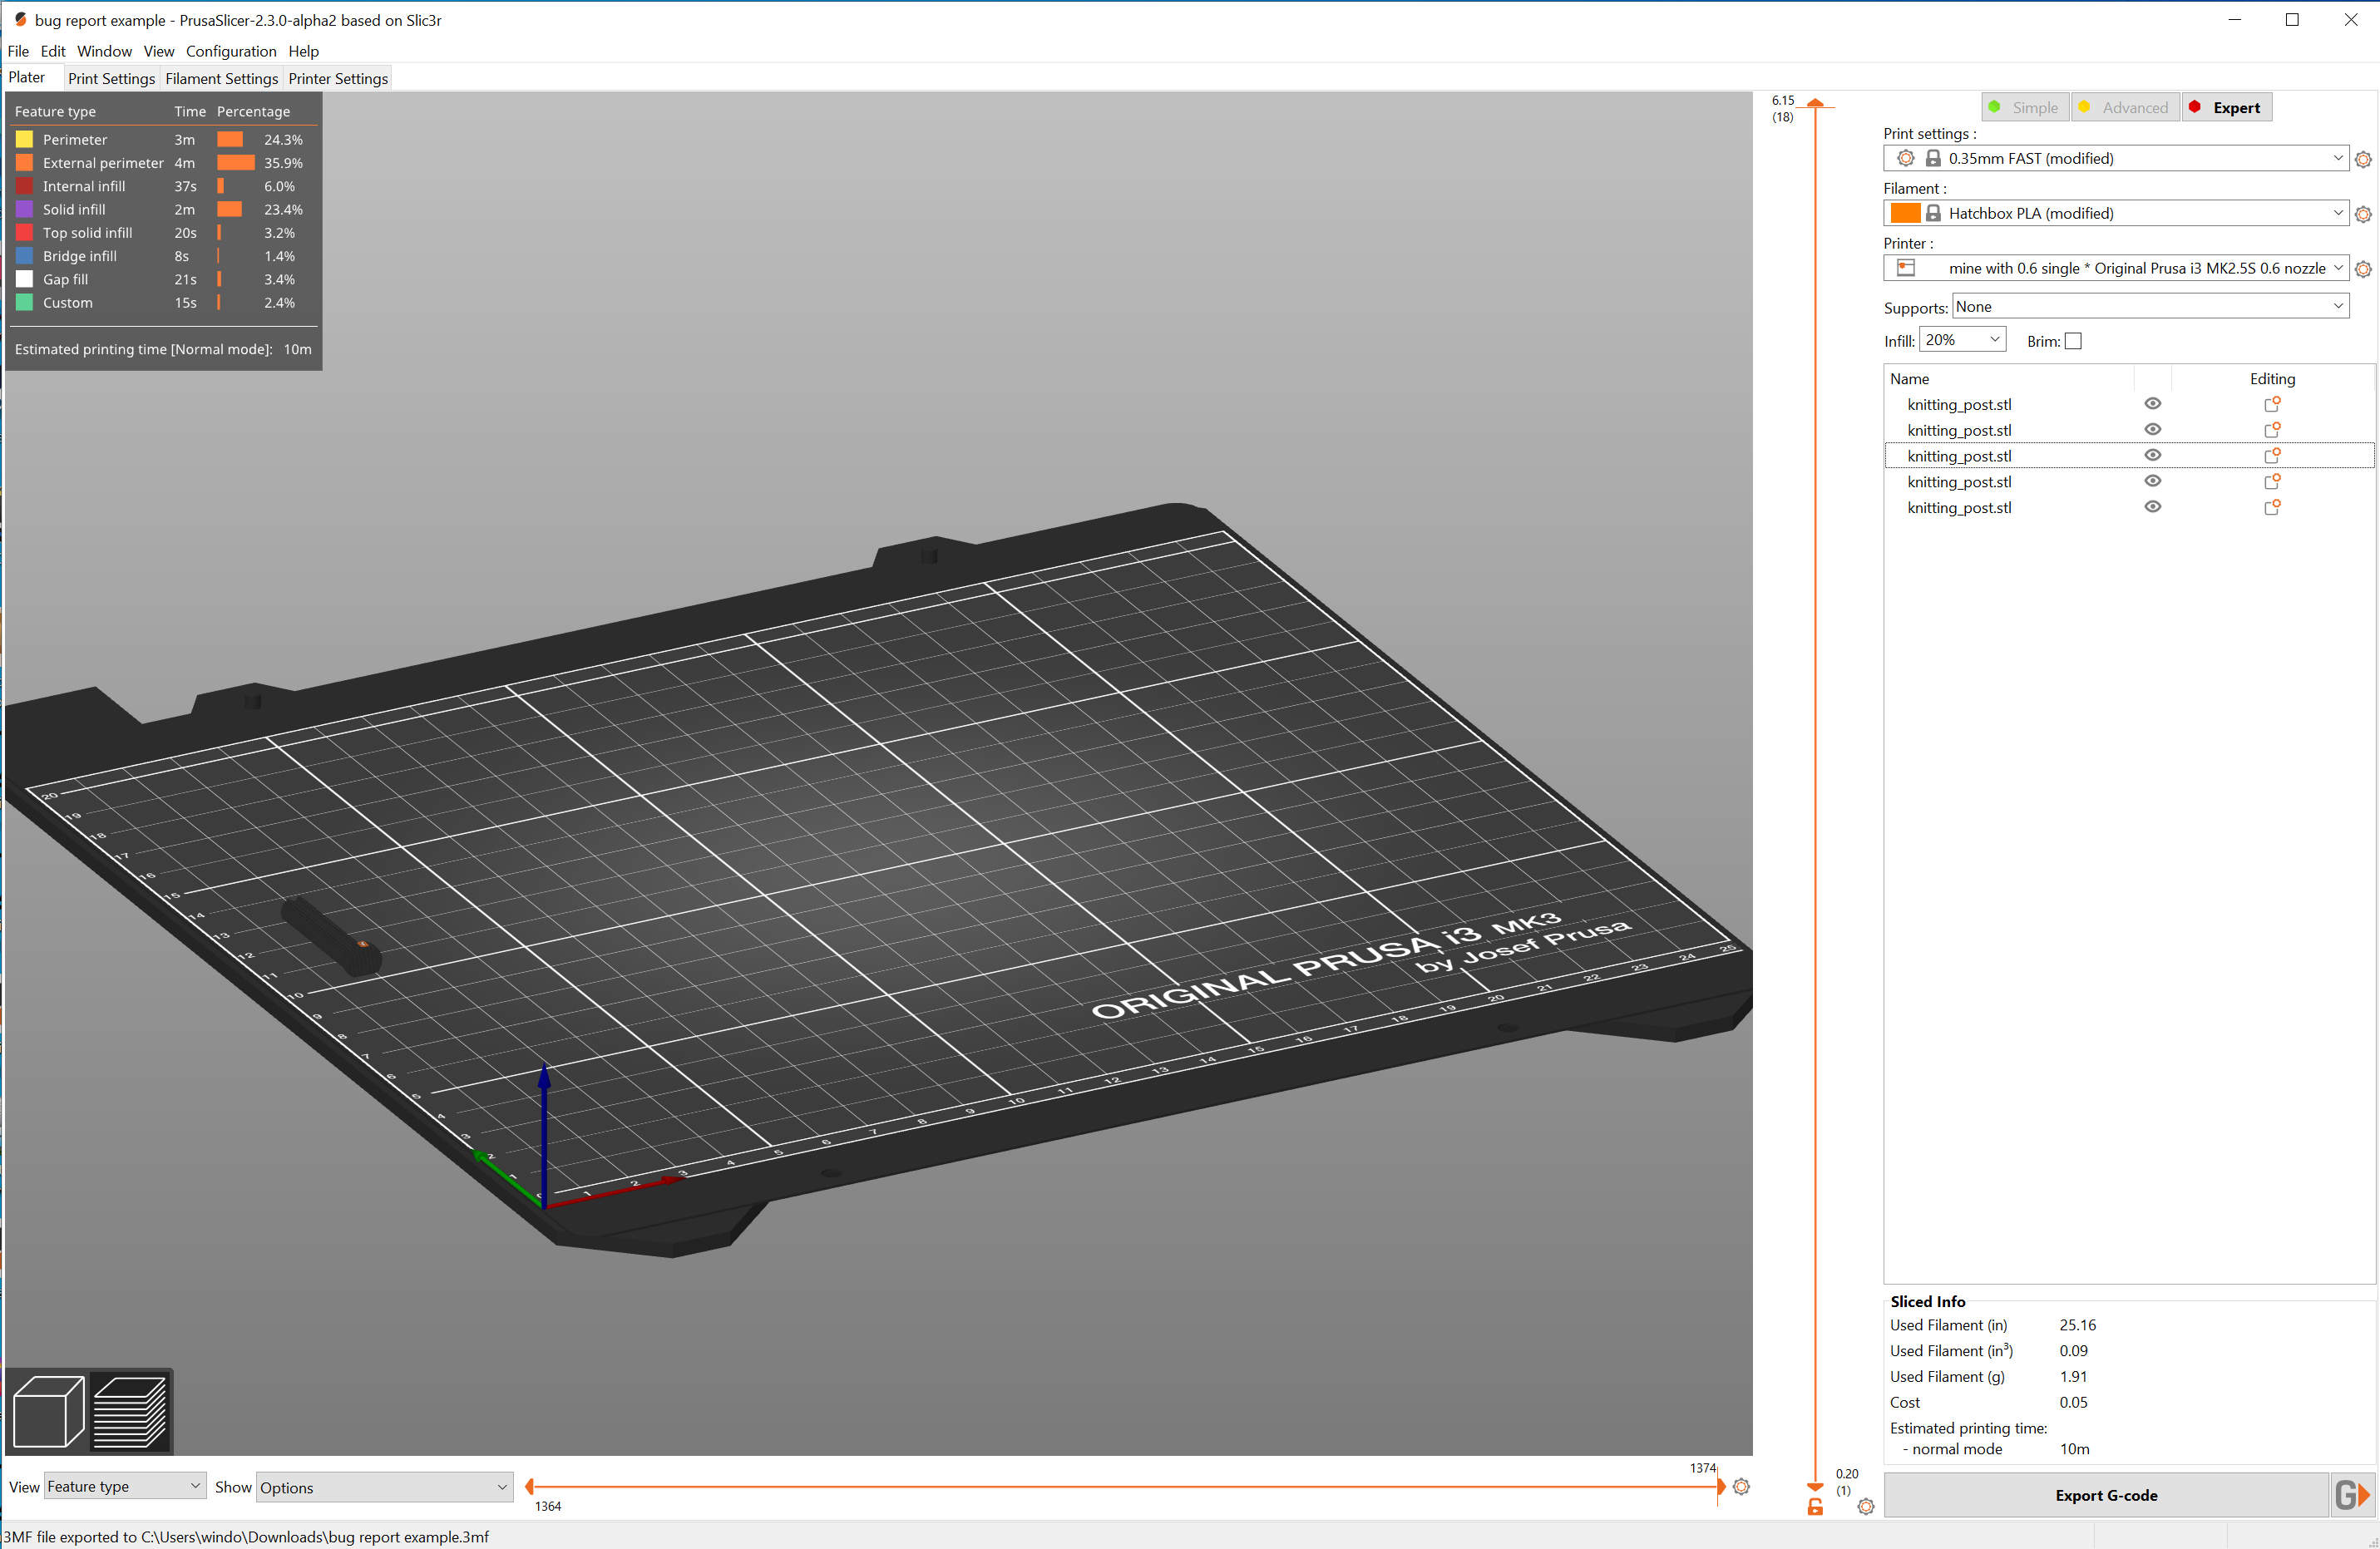Hide fourth knitting_post.stl via eye icon
The height and width of the screenshot is (1549, 2380).
click(x=2153, y=482)
